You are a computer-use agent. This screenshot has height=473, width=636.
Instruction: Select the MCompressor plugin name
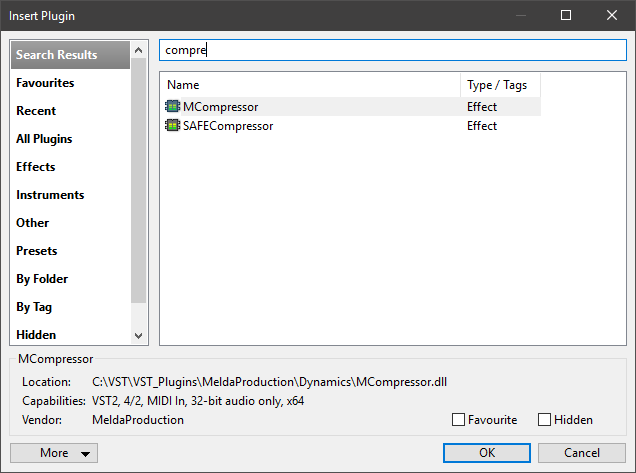point(220,107)
